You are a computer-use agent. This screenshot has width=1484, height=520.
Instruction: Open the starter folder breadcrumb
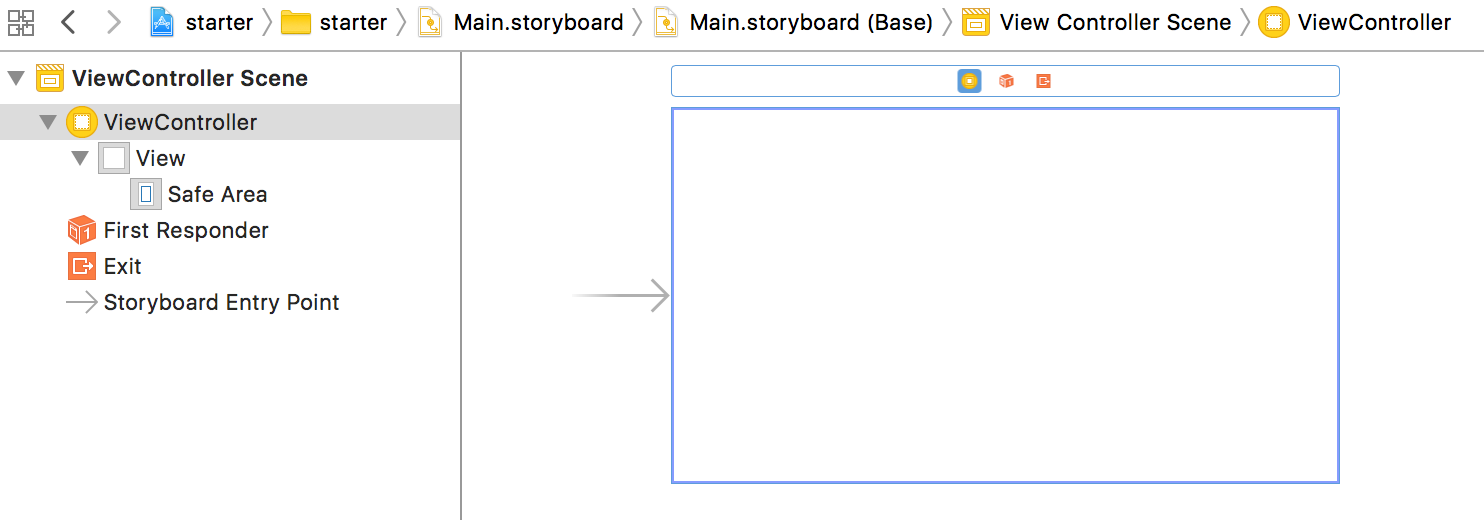[x=335, y=22]
